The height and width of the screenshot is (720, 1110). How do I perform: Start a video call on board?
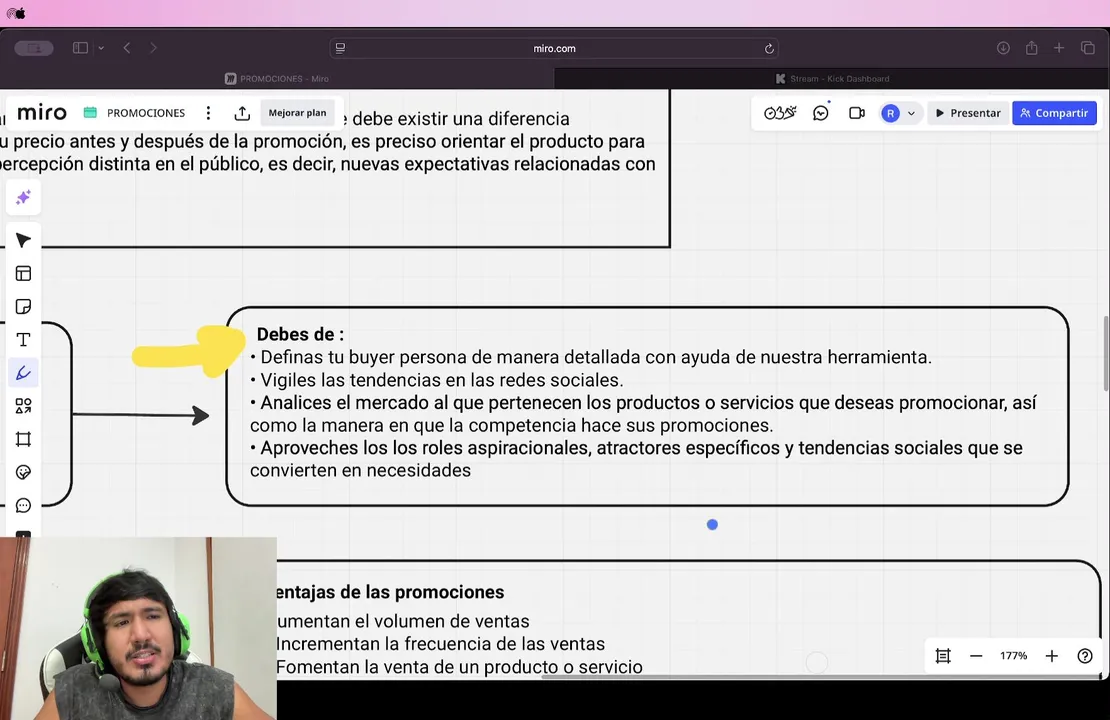pyautogui.click(x=857, y=113)
